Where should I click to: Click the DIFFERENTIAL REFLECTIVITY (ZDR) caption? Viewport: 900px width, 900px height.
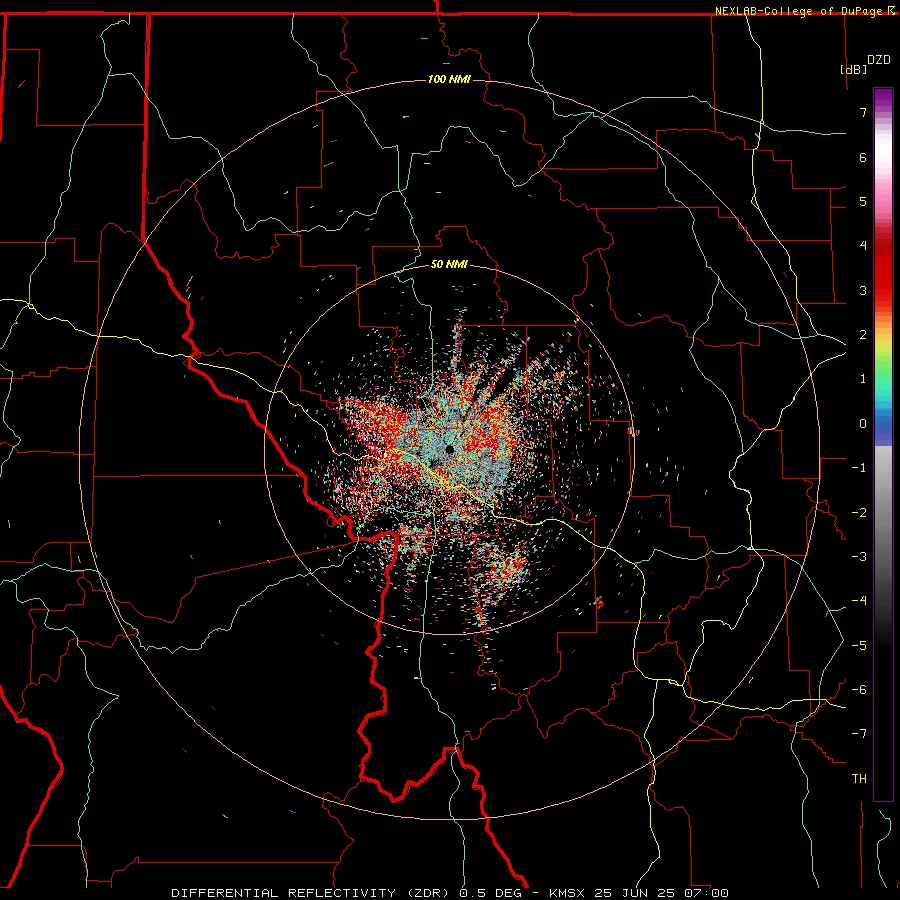312,893
